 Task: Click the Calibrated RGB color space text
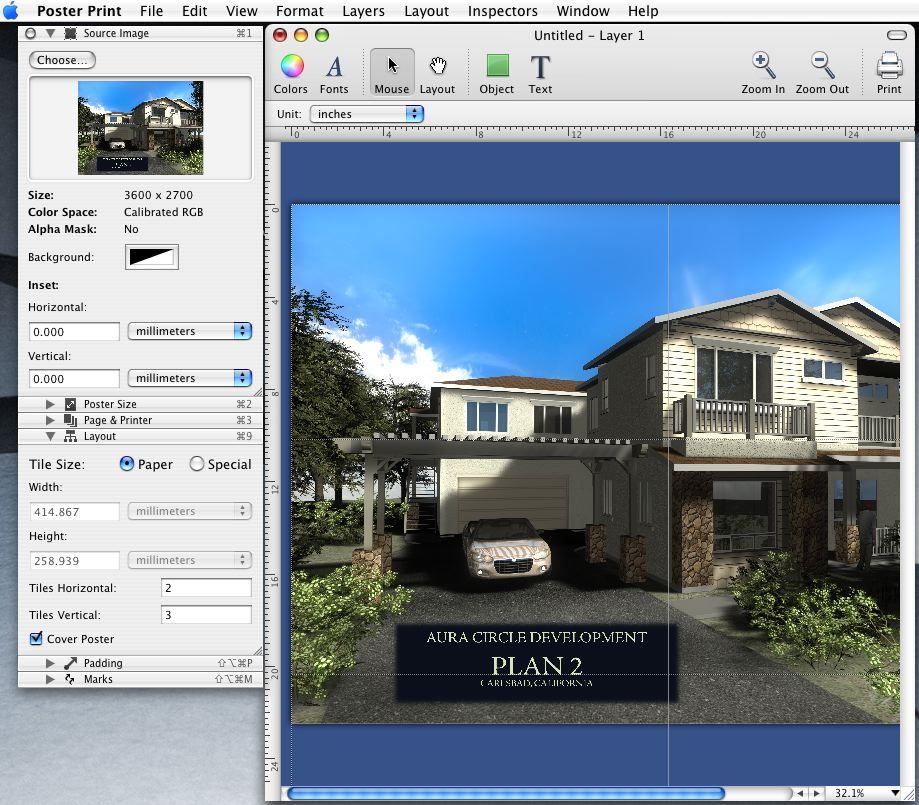point(164,212)
